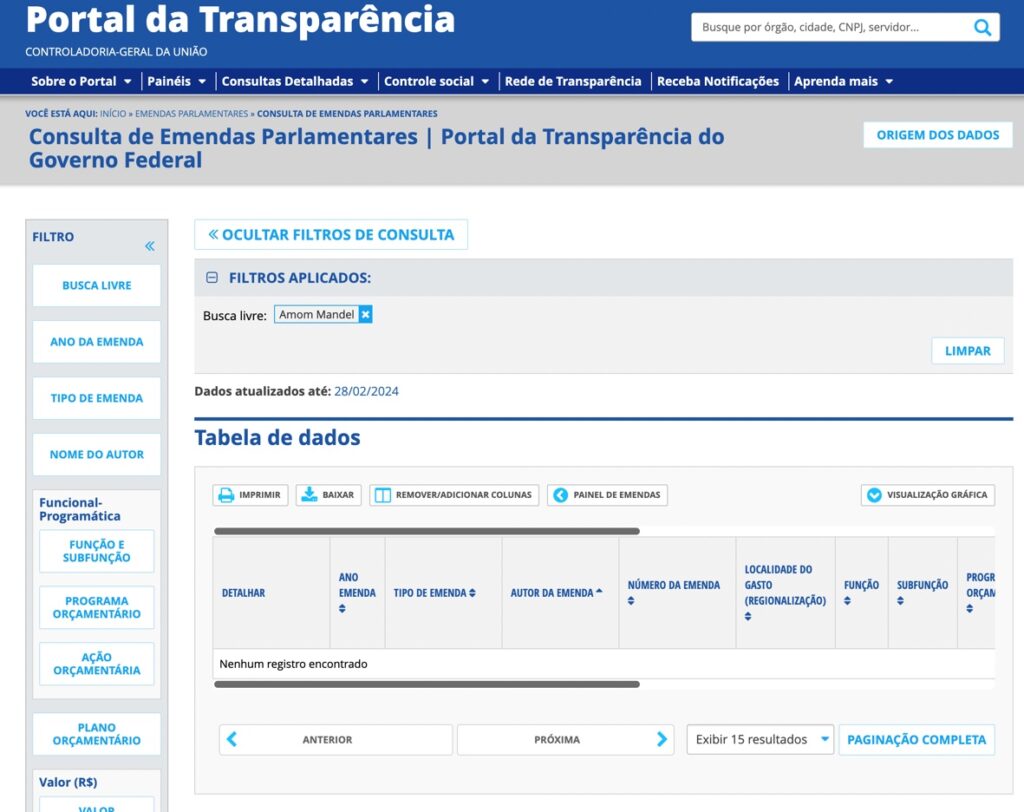The image size is (1024, 812).
Task: Open the Painel de Emendas
Action: (607, 495)
